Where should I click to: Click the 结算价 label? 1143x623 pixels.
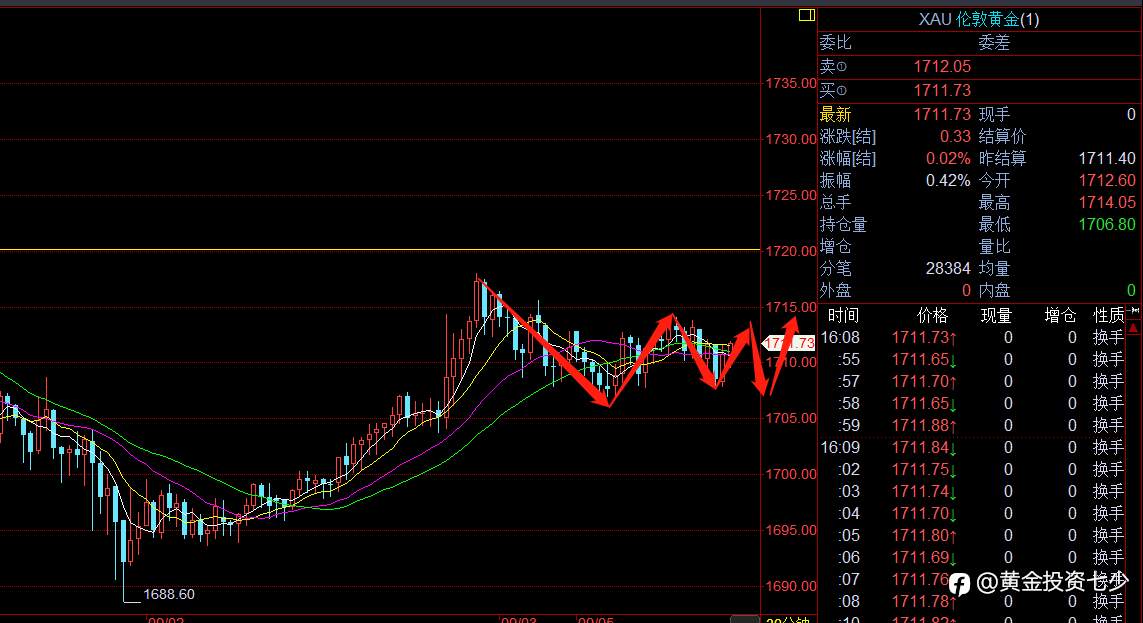1002,136
